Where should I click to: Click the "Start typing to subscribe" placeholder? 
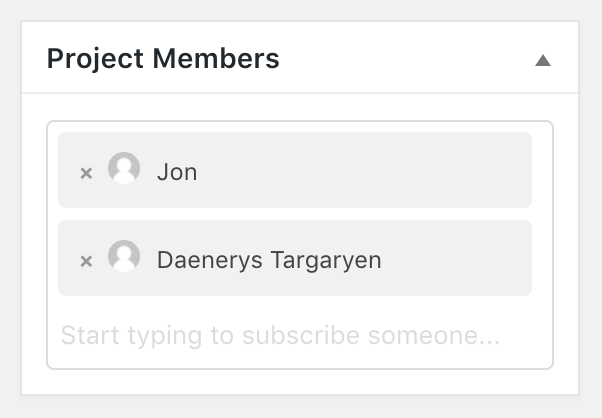point(280,335)
